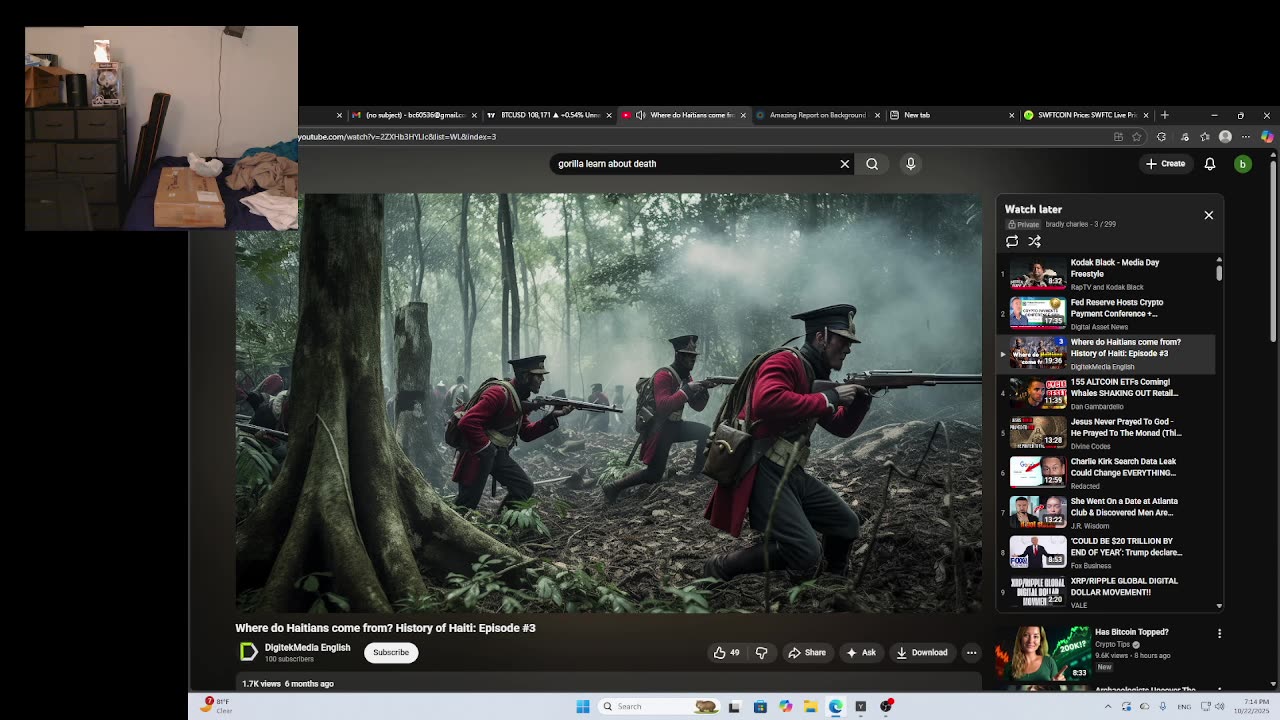Select 'XRP/RIPPLE GLOBAL DIGITAL DOLLAR' title
The width and height of the screenshot is (1280, 720).
click(x=1124, y=587)
